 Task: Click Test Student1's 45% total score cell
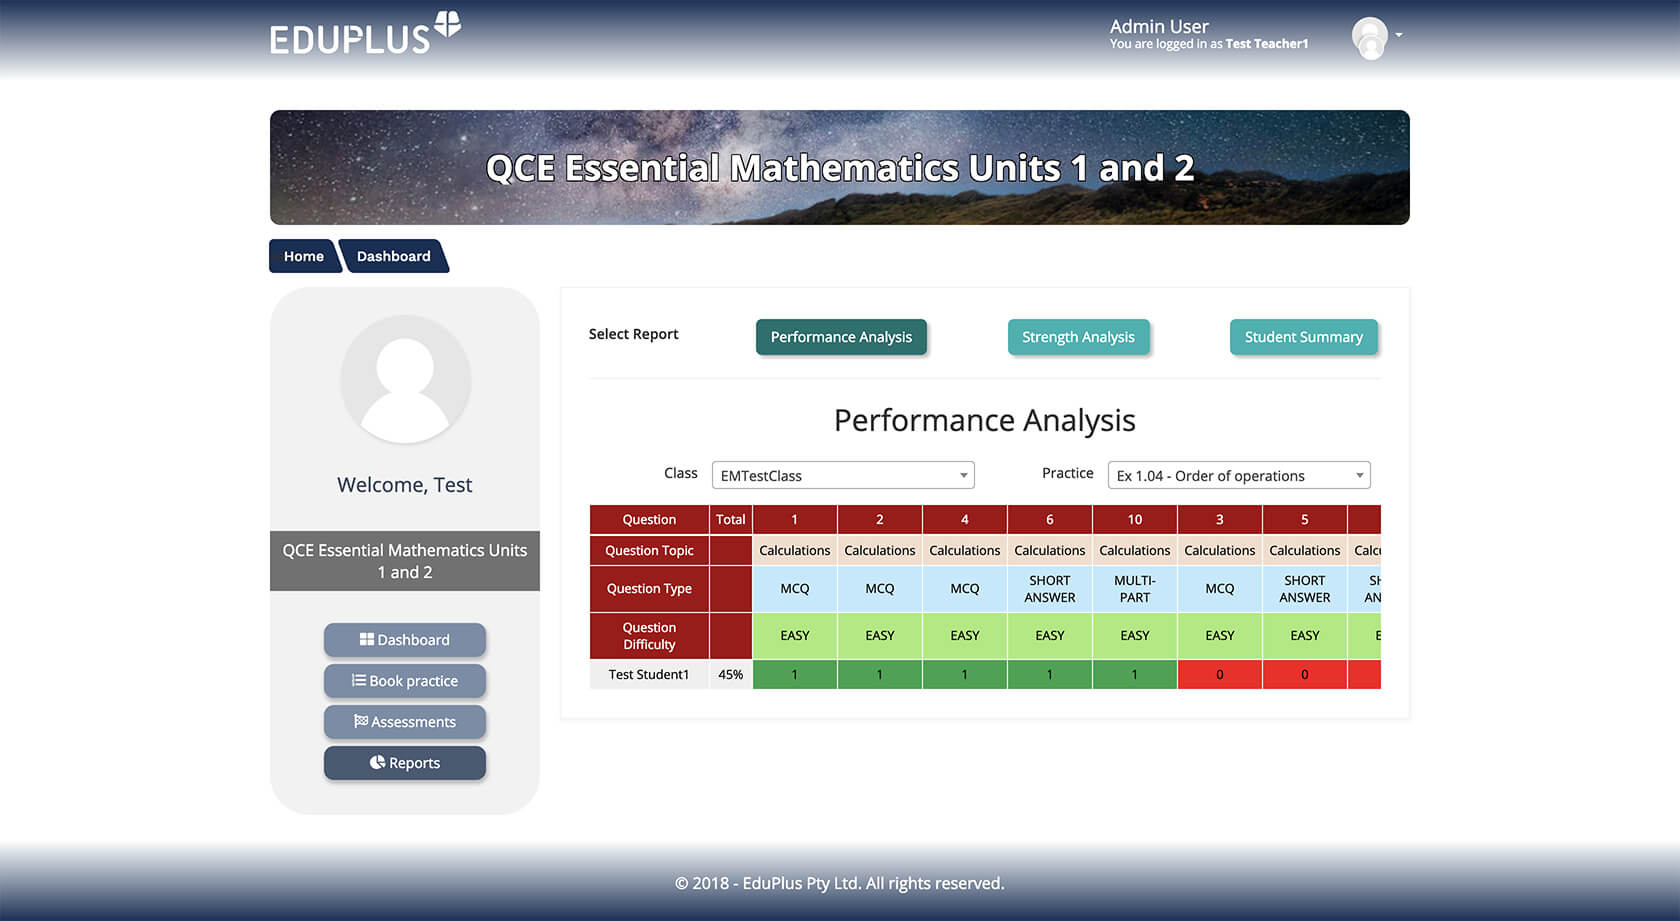pos(730,674)
